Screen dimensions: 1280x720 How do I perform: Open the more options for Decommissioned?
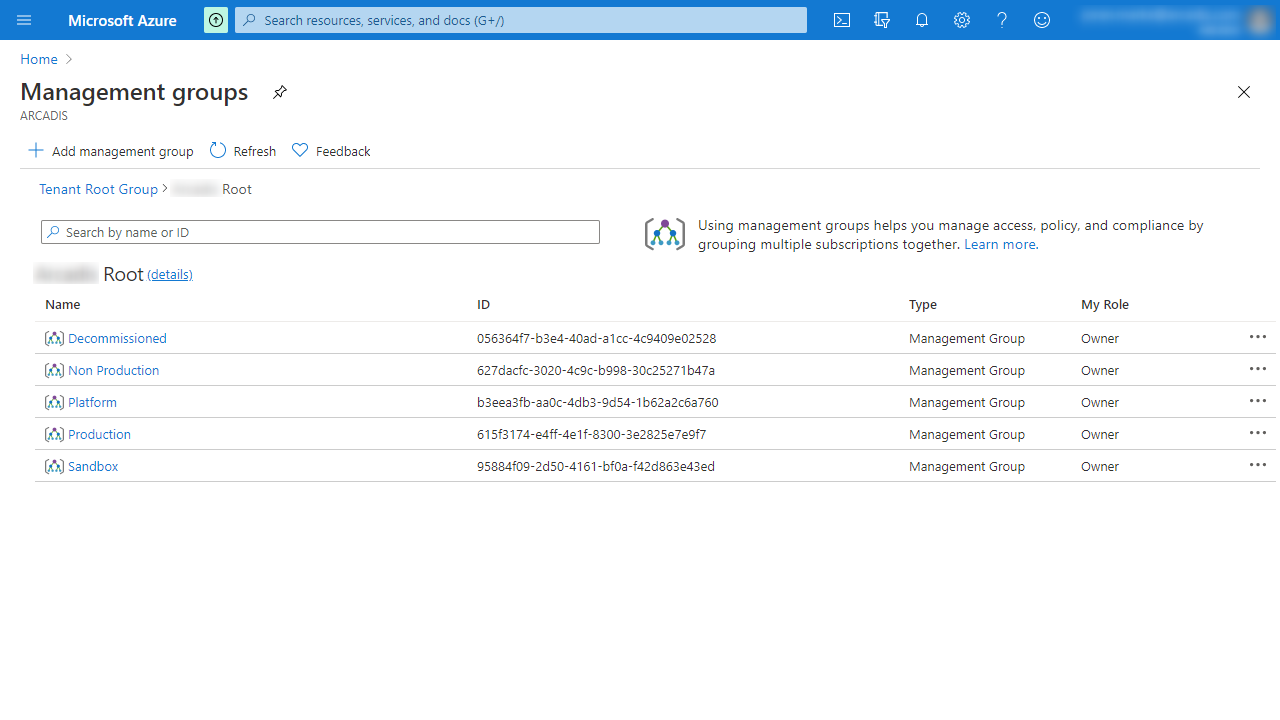(1257, 338)
